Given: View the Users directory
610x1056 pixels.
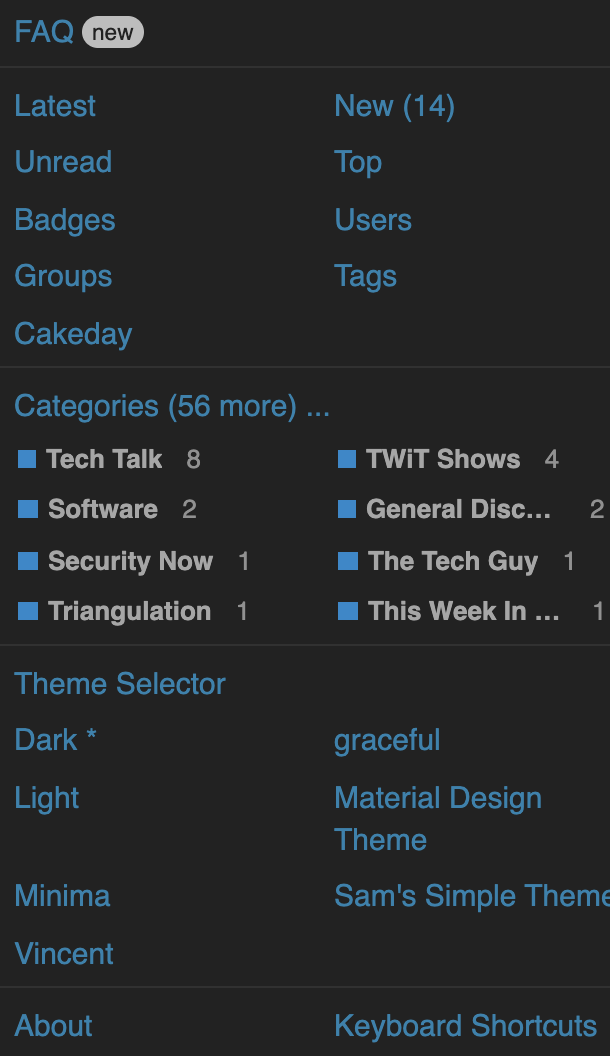Looking at the screenshot, I should pyautogui.click(x=373, y=220).
